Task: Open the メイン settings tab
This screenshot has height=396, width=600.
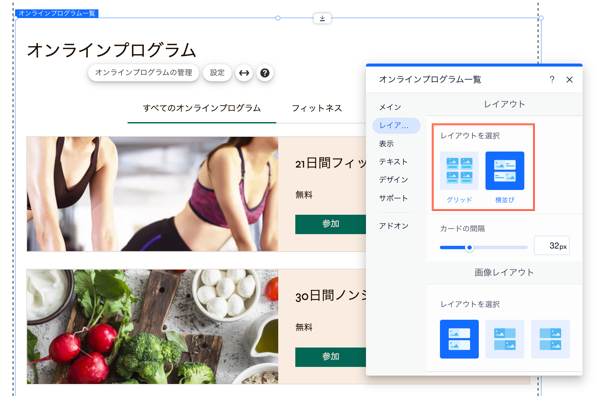Action: [x=390, y=107]
